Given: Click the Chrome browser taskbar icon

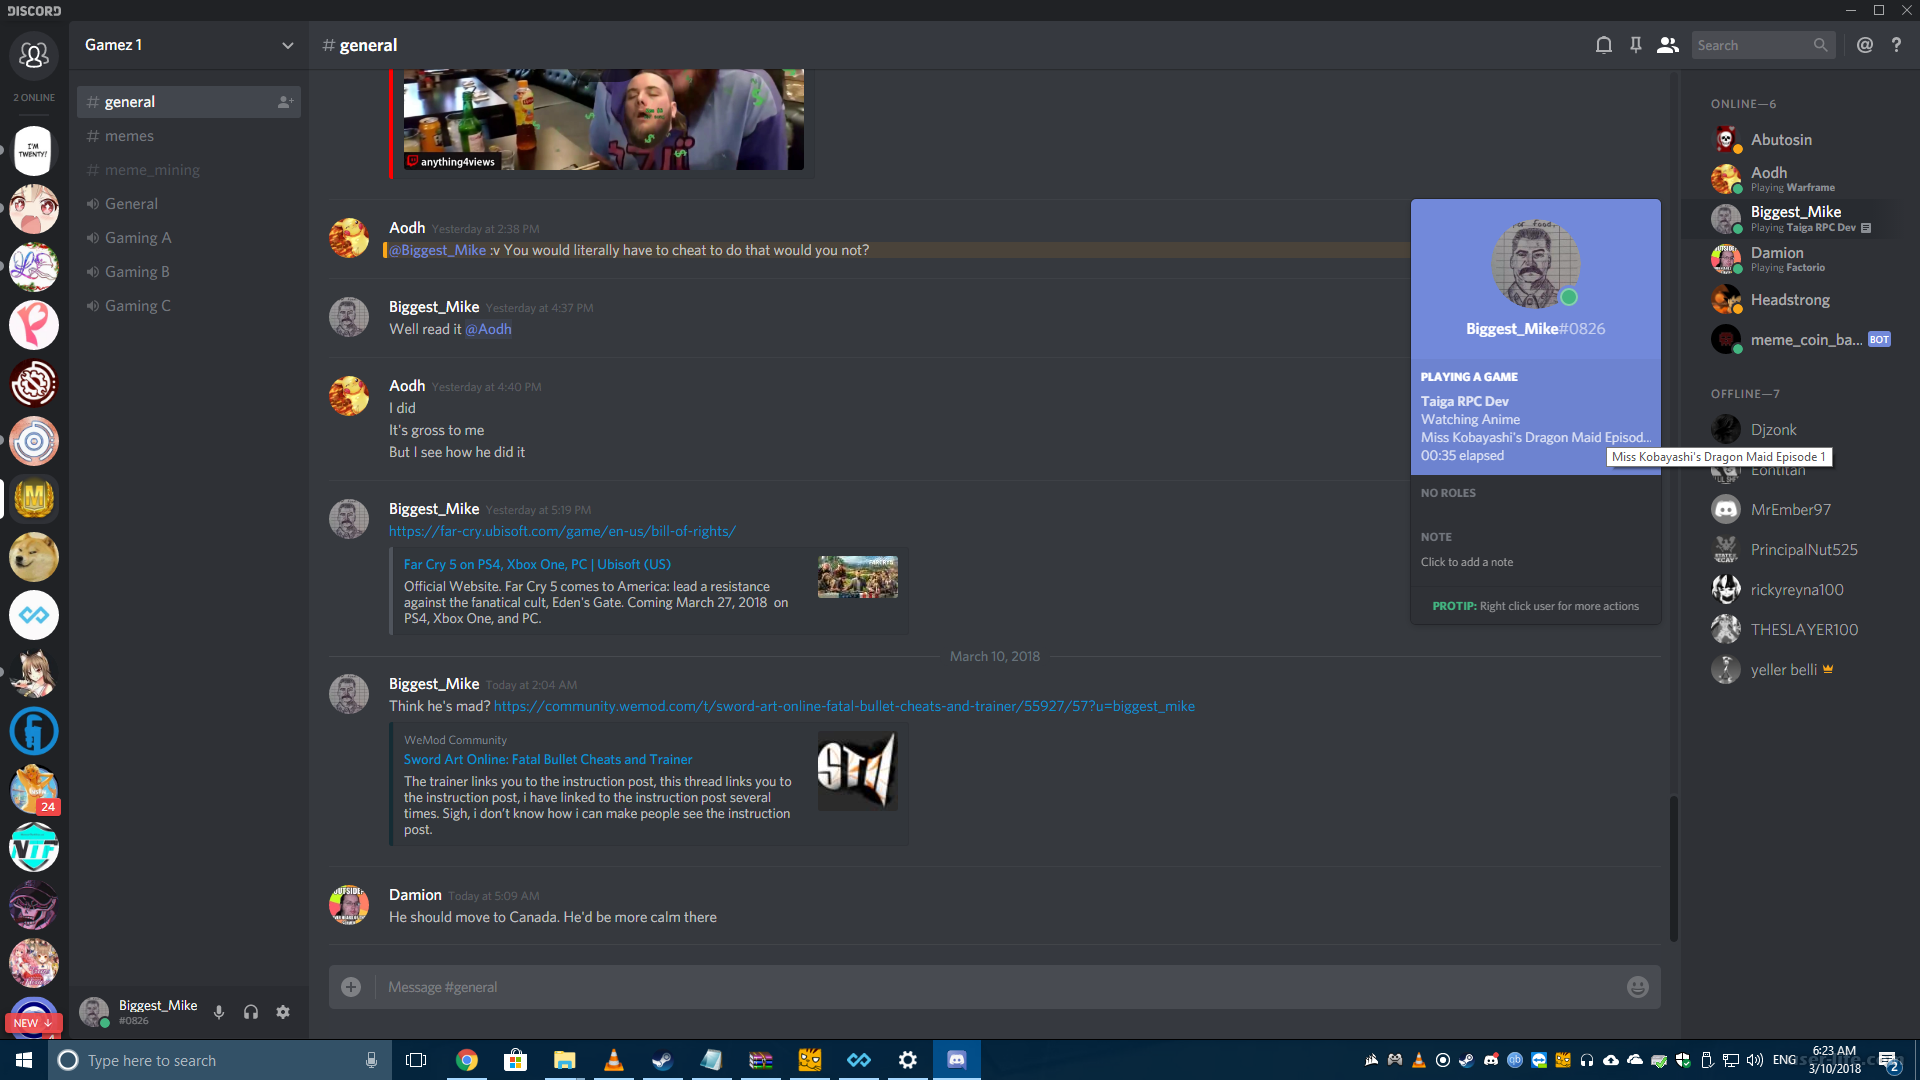Looking at the screenshot, I should point(465,1059).
